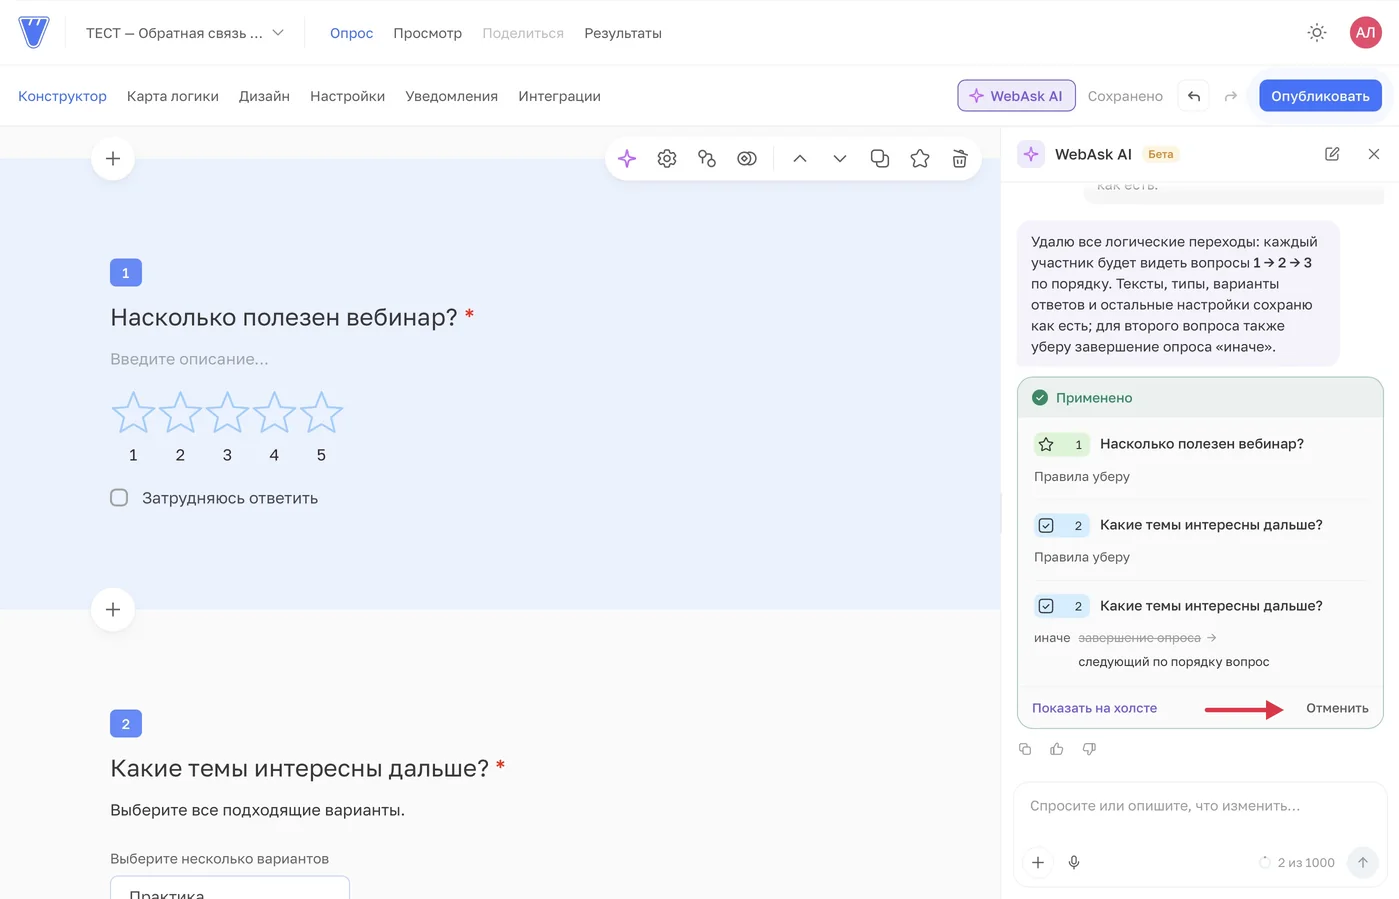The height and width of the screenshot is (899, 1399).
Task: Open the АЛ user avatar menu
Action: 1365,32
